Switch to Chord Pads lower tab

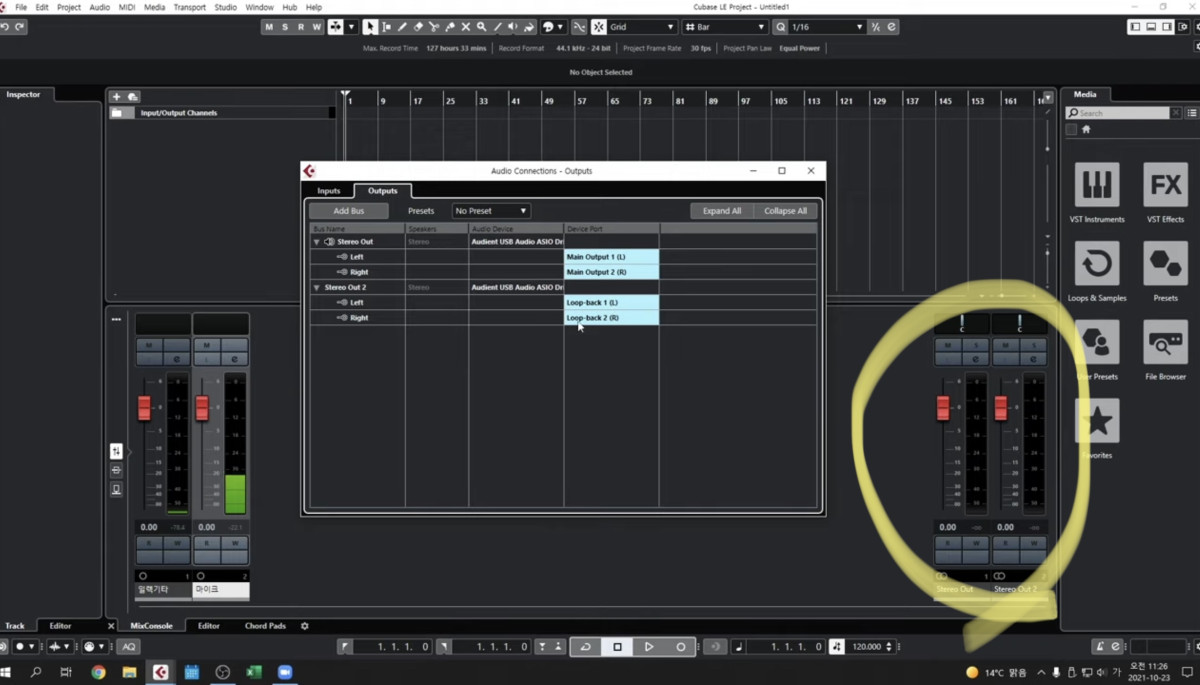(x=265, y=626)
